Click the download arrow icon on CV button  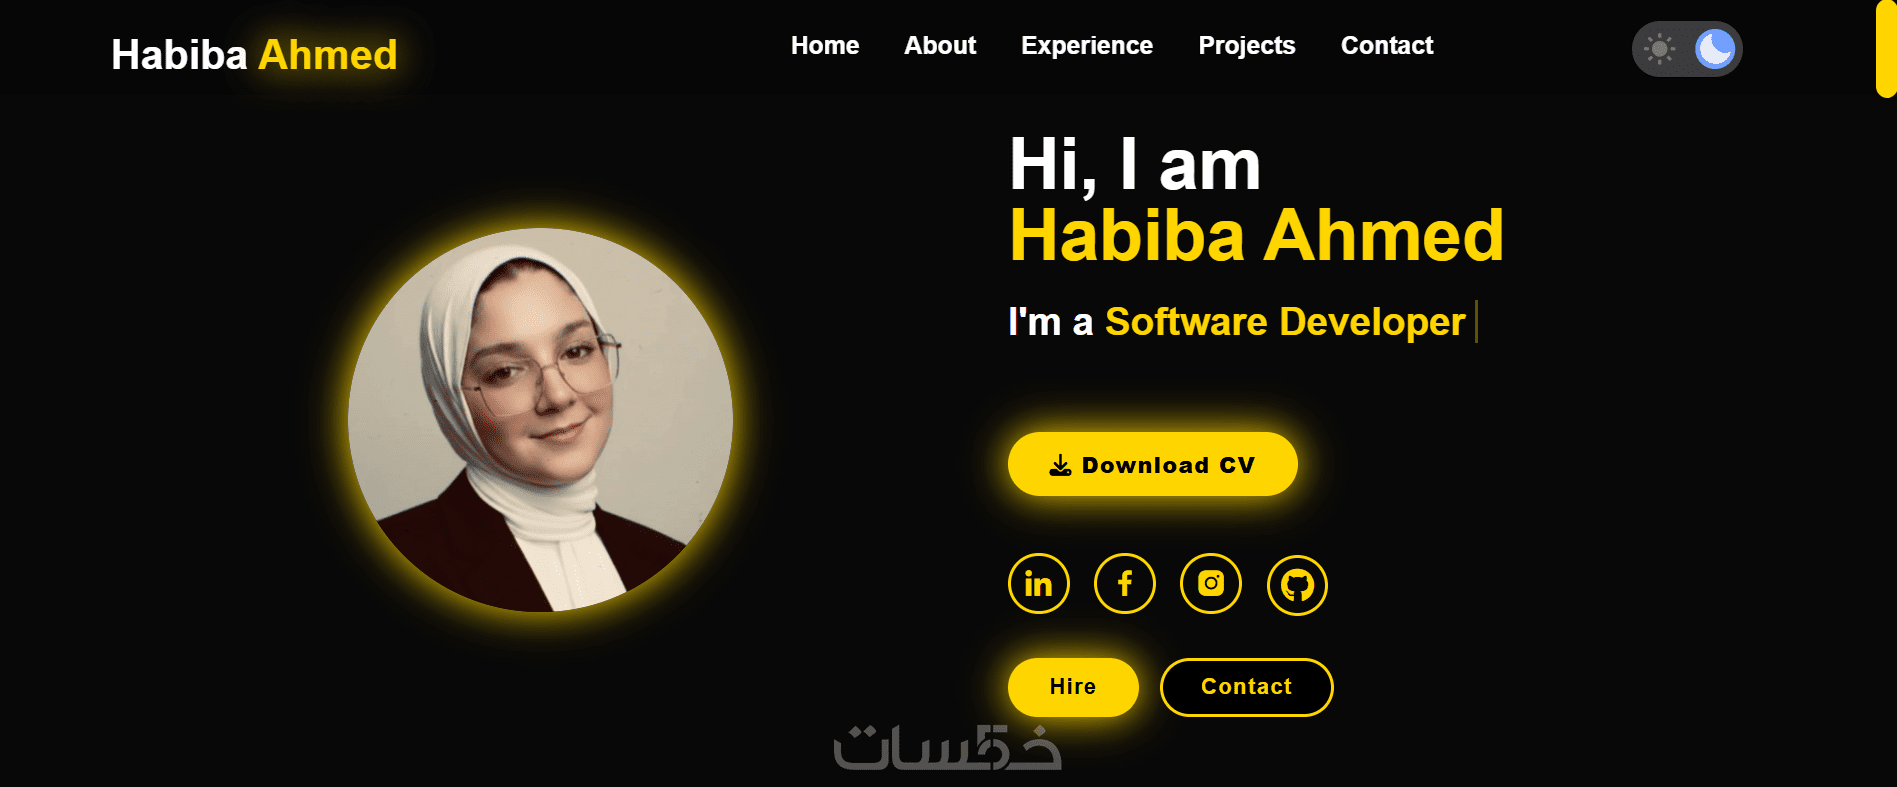(1060, 465)
